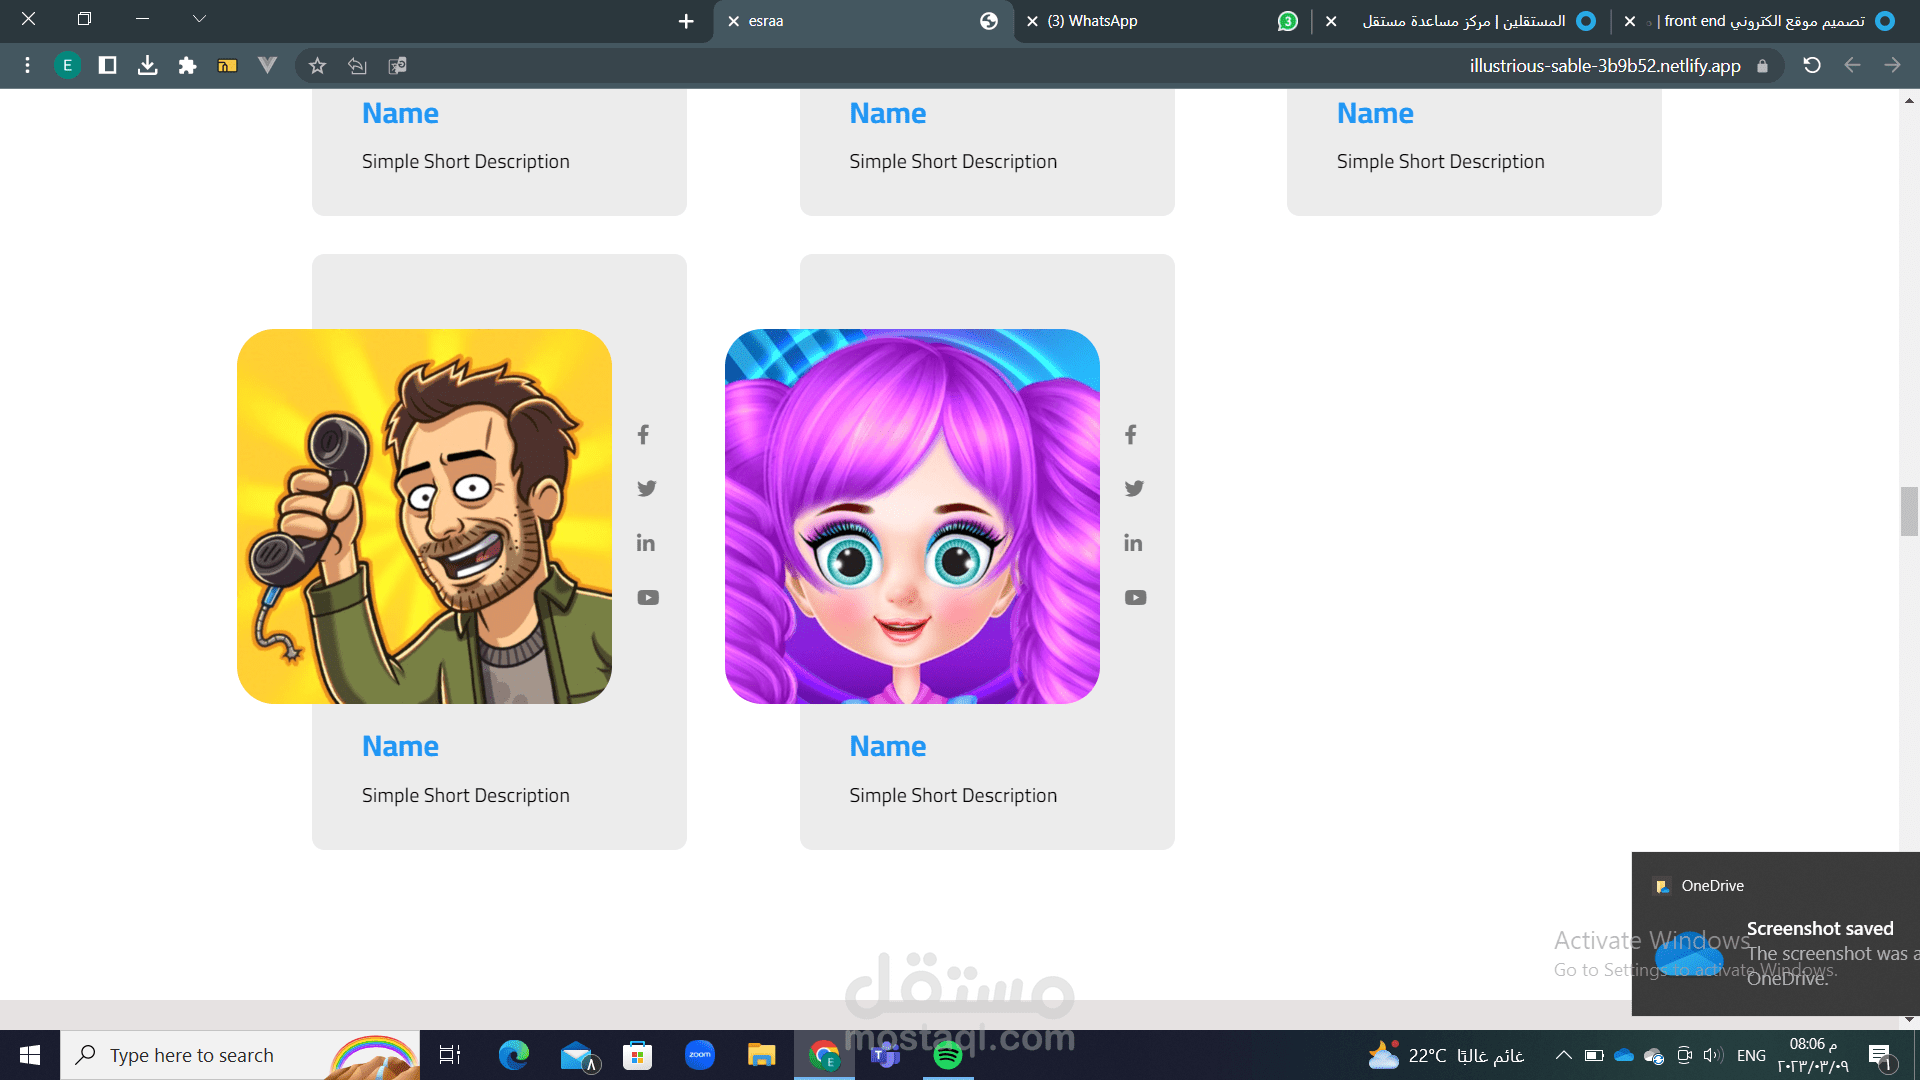Open Zoom from the taskbar

click(700, 1055)
